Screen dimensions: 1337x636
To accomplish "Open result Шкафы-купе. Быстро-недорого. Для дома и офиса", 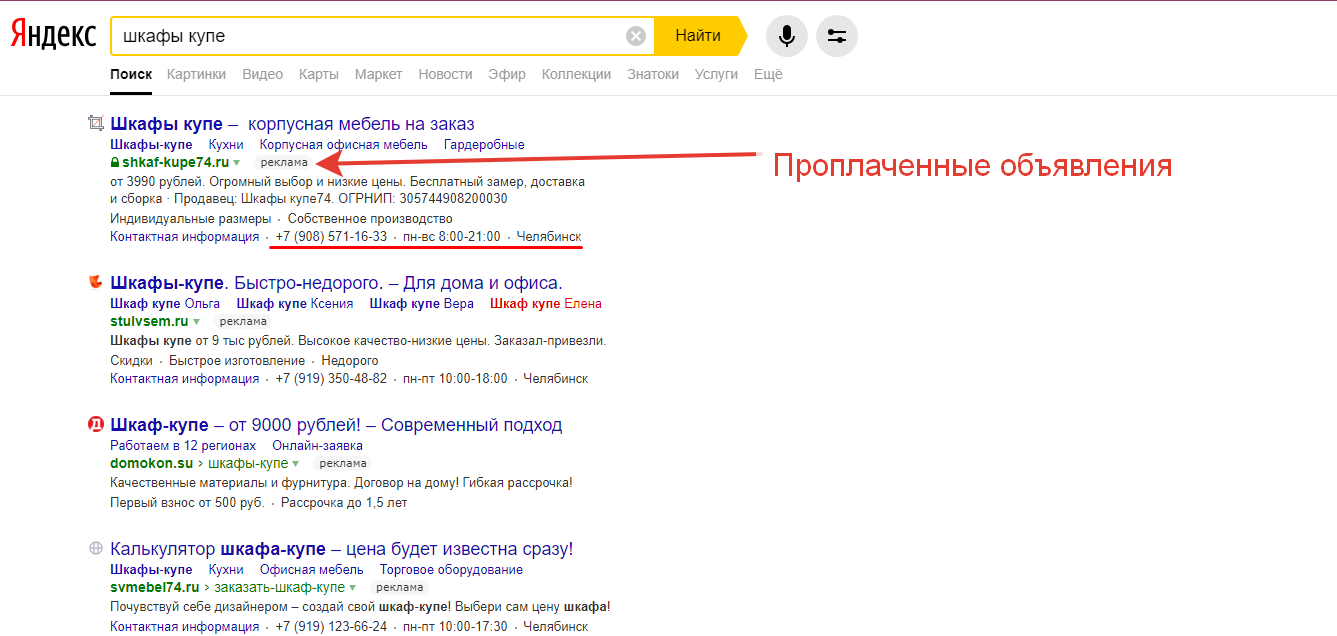I will [336, 283].
